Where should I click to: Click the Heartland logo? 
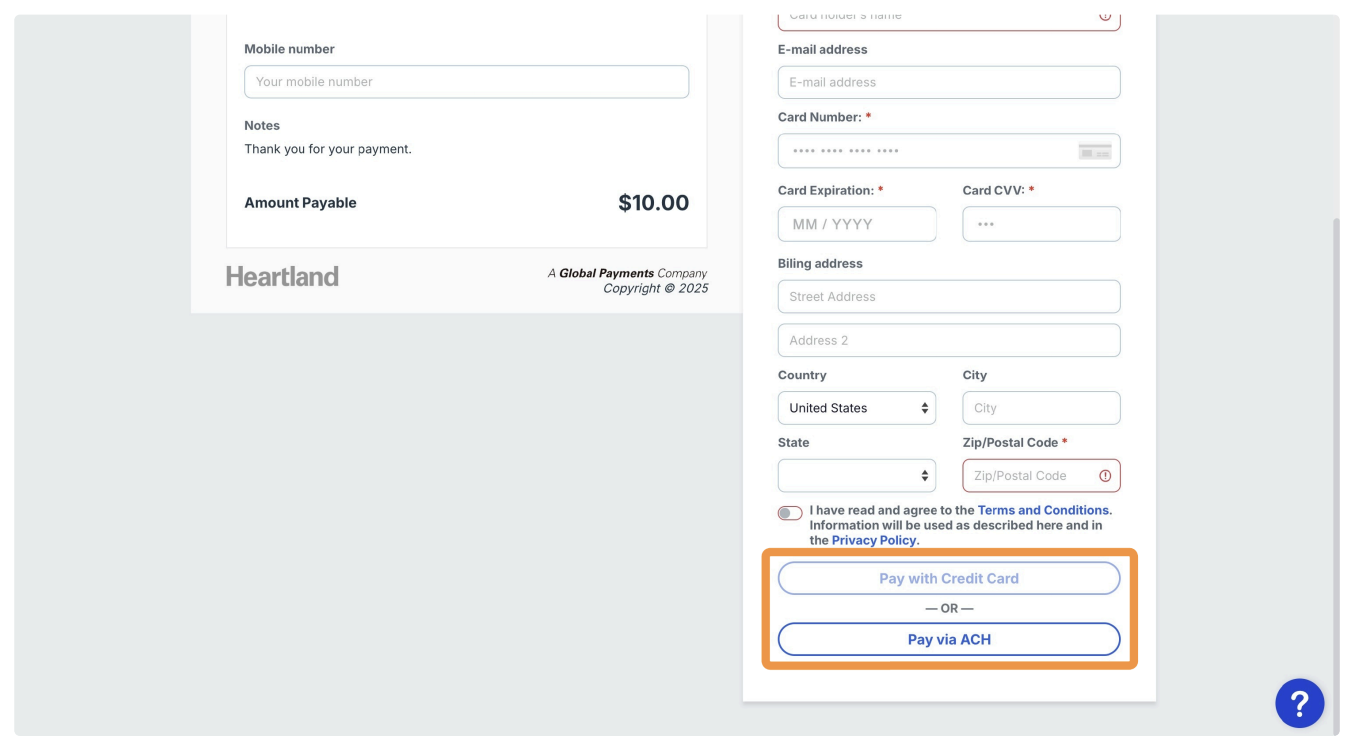coord(282,277)
